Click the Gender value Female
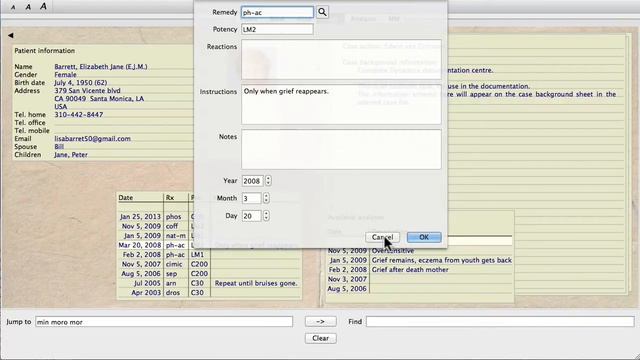 tap(65, 75)
